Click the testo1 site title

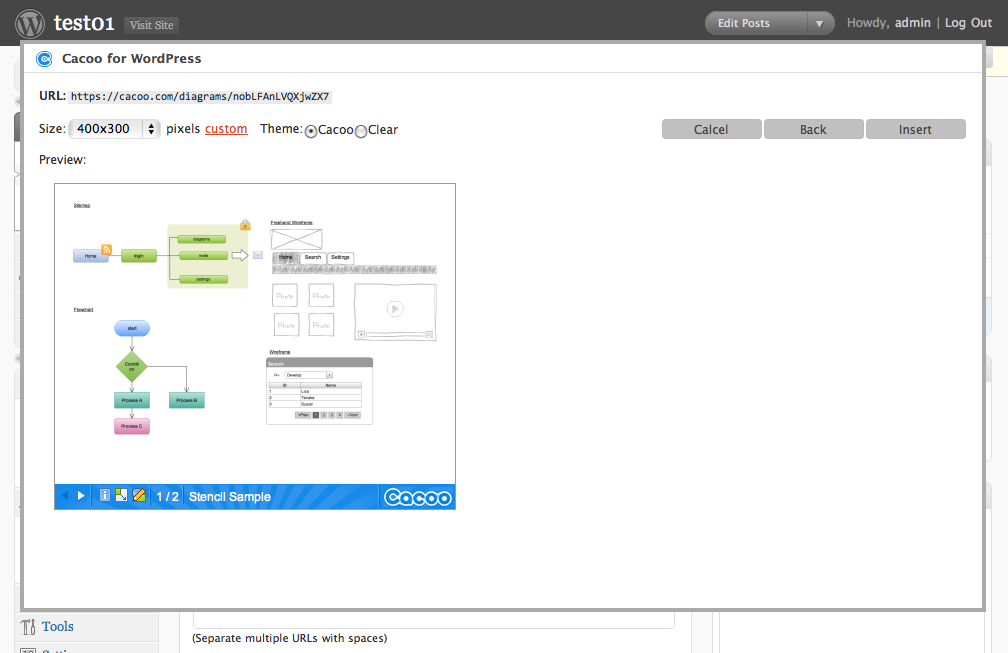pyautogui.click(x=84, y=23)
